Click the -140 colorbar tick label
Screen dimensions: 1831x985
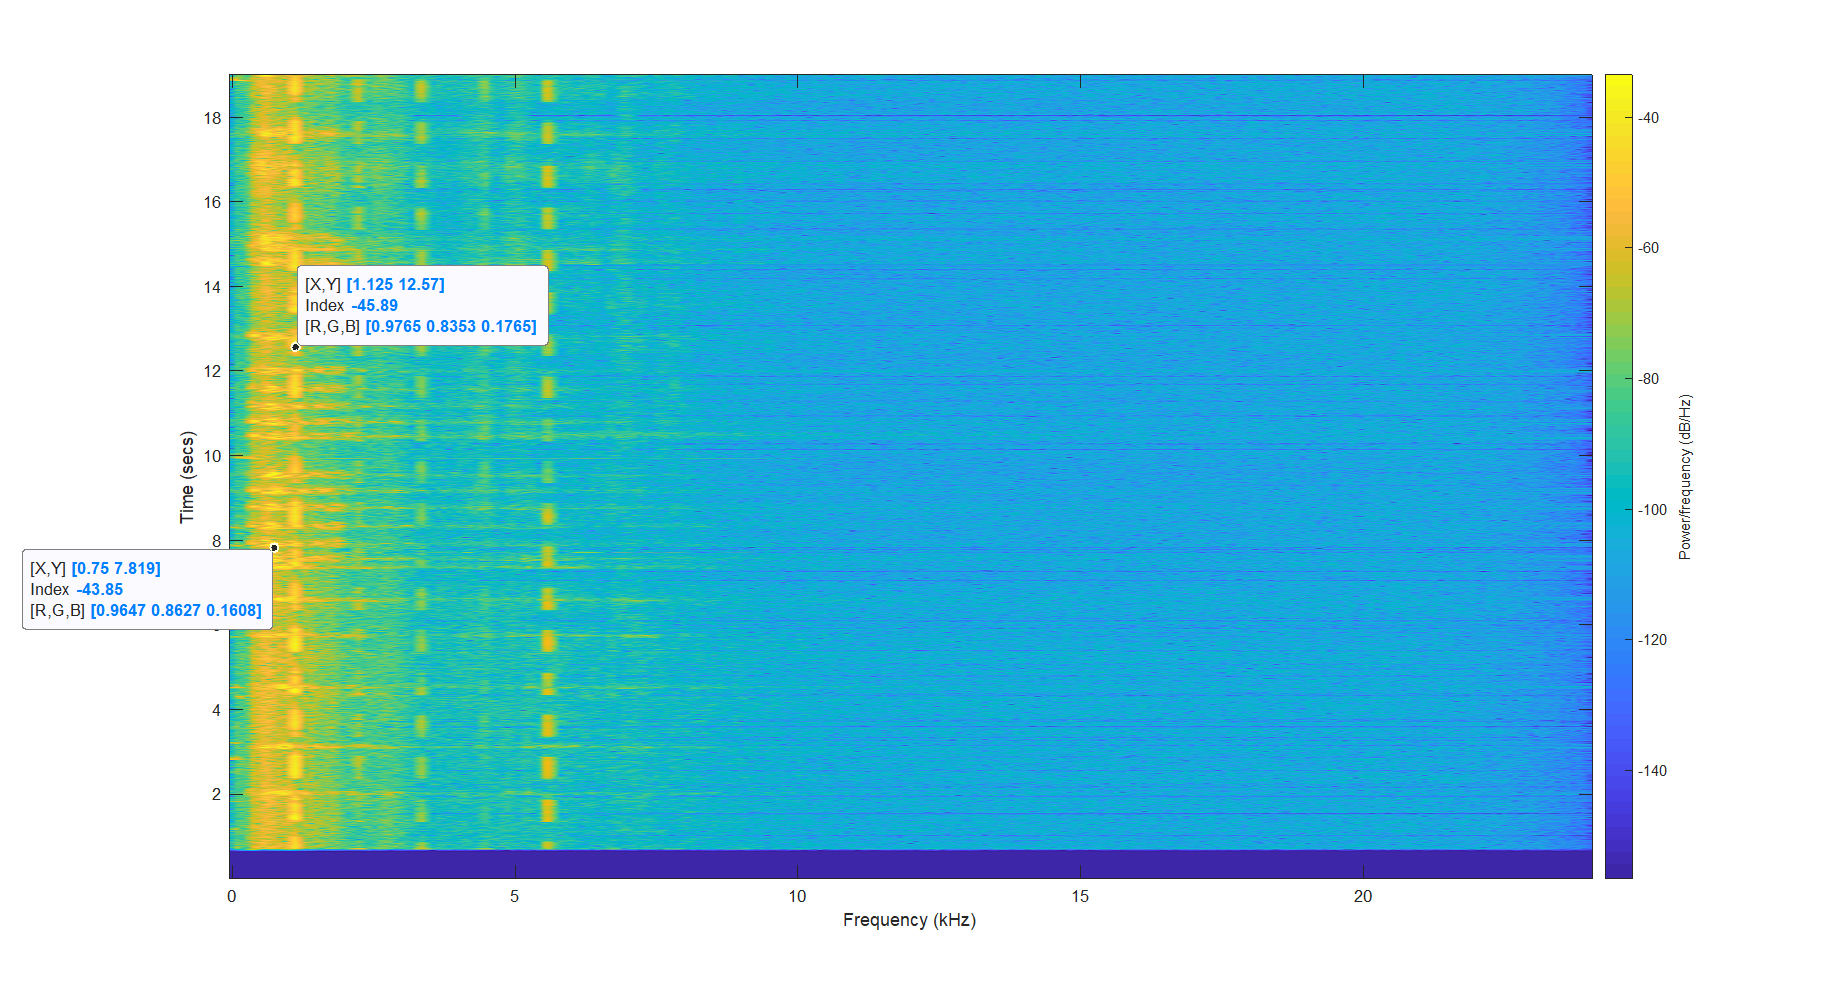pos(1652,771)
